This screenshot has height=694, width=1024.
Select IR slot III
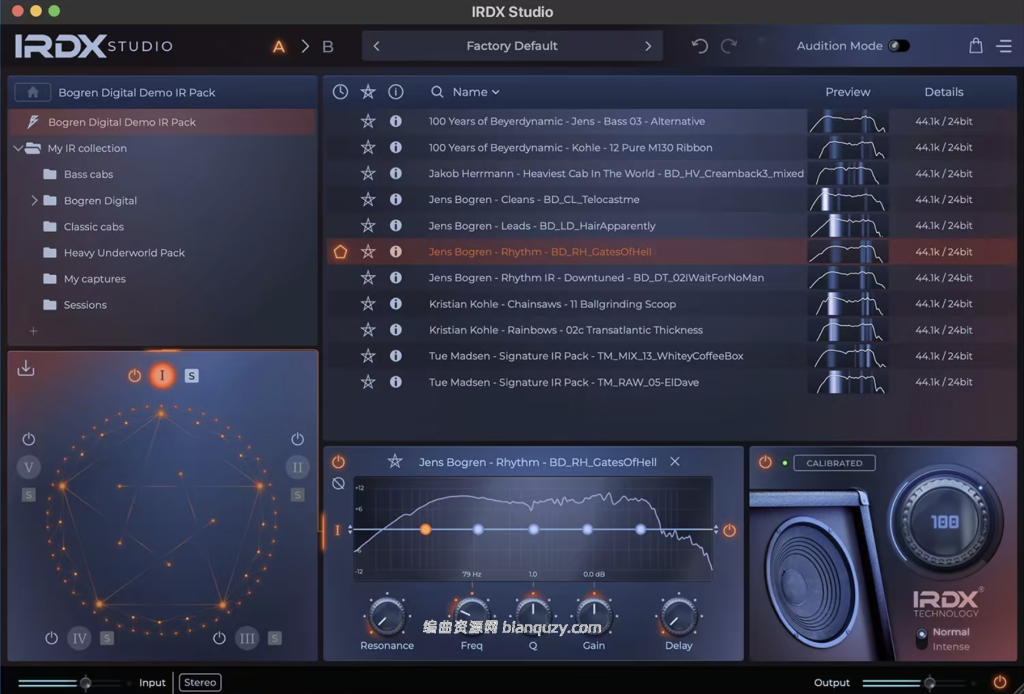[247, 638]
